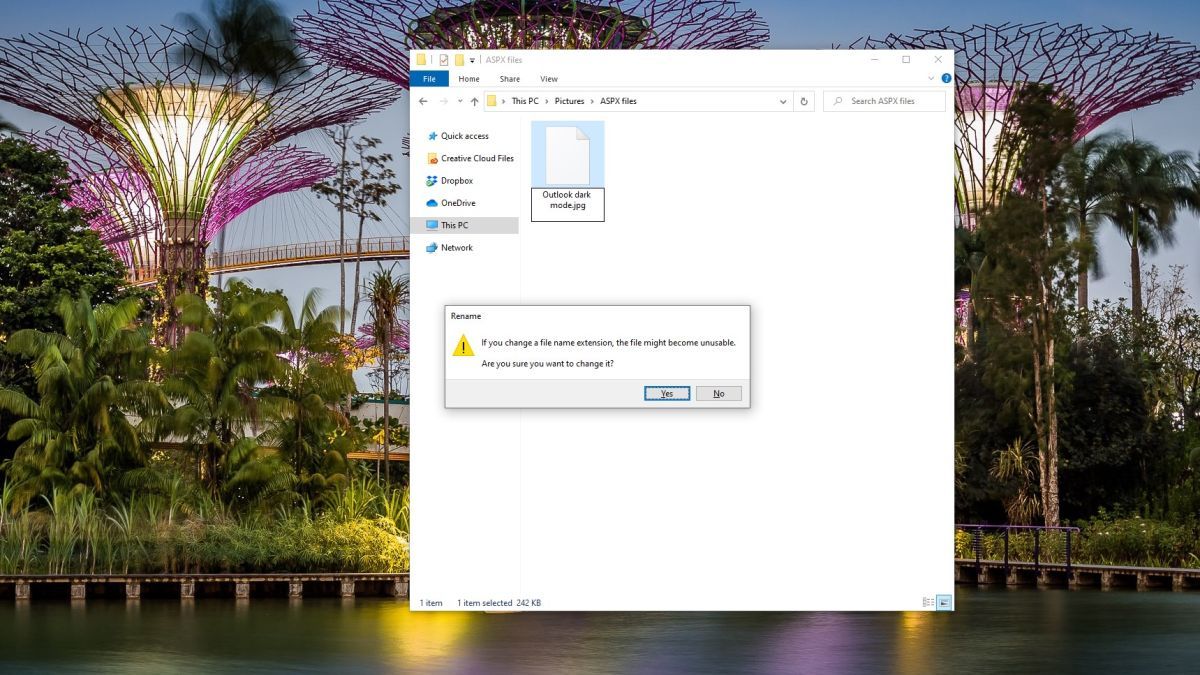
Task: Select Network in the sidebar
Action: [x=455, y=247]
